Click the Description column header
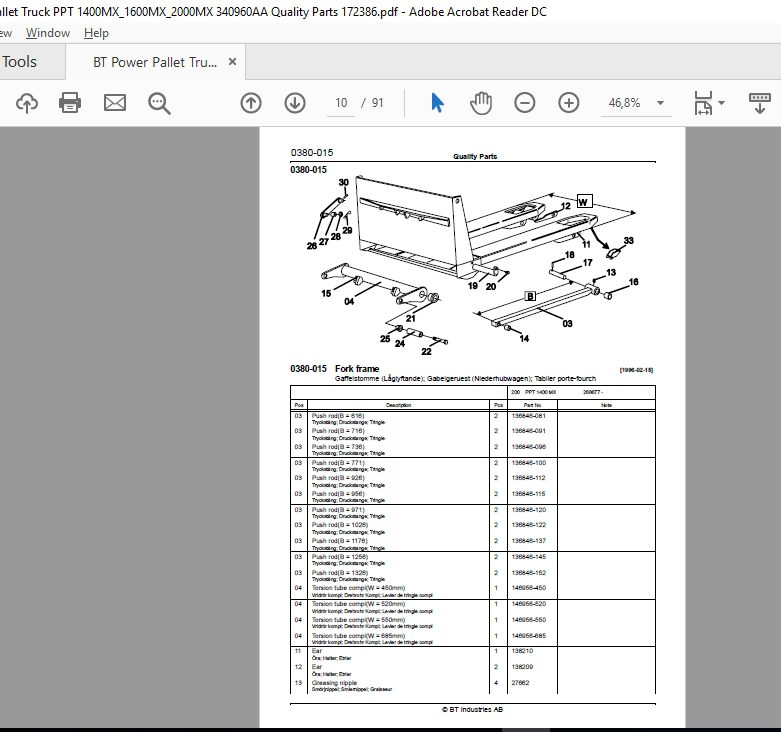Image resolution: width=781 pixels, height=732 pixels. point(398,405)
